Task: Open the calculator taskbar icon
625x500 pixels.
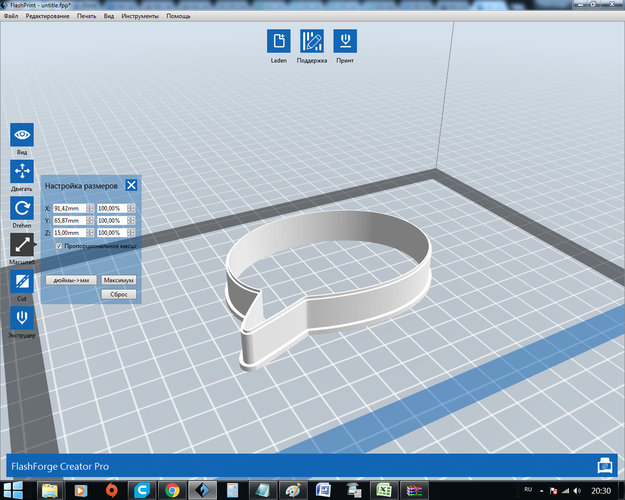Action: pyautogui.click(x=232, y=490)
